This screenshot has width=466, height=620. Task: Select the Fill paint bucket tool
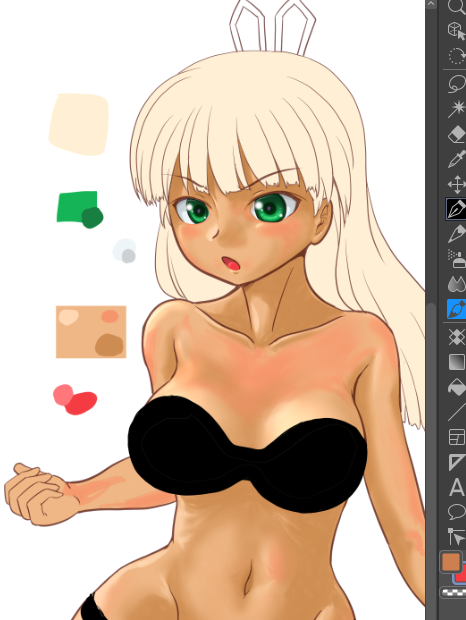tap(457, 387)
